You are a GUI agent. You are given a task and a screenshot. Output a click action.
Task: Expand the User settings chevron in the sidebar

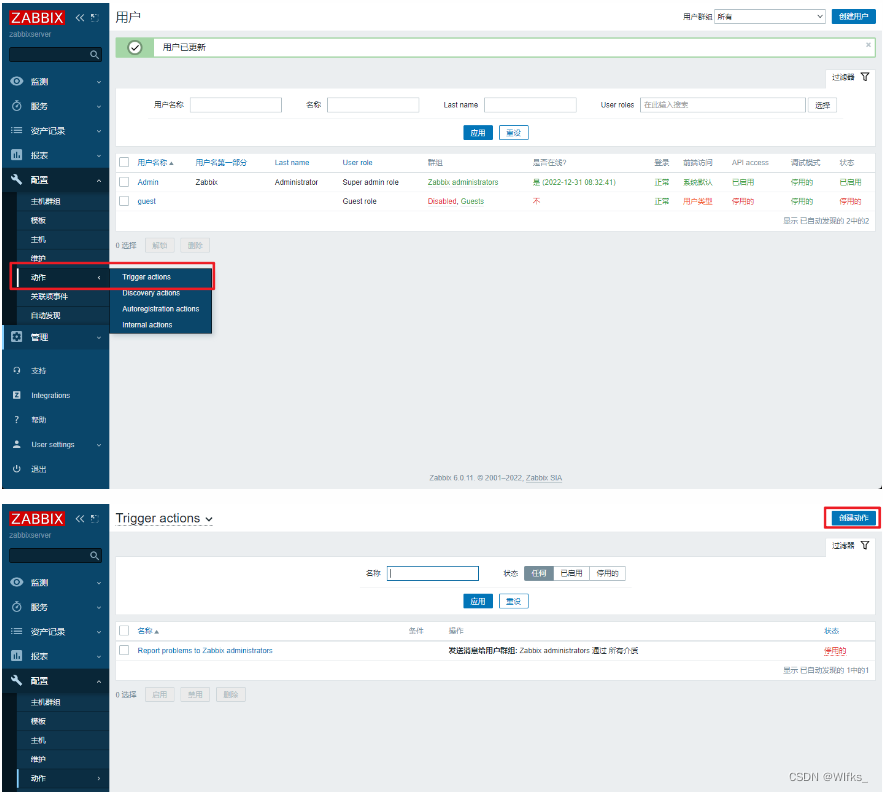[x=99, y=444]
